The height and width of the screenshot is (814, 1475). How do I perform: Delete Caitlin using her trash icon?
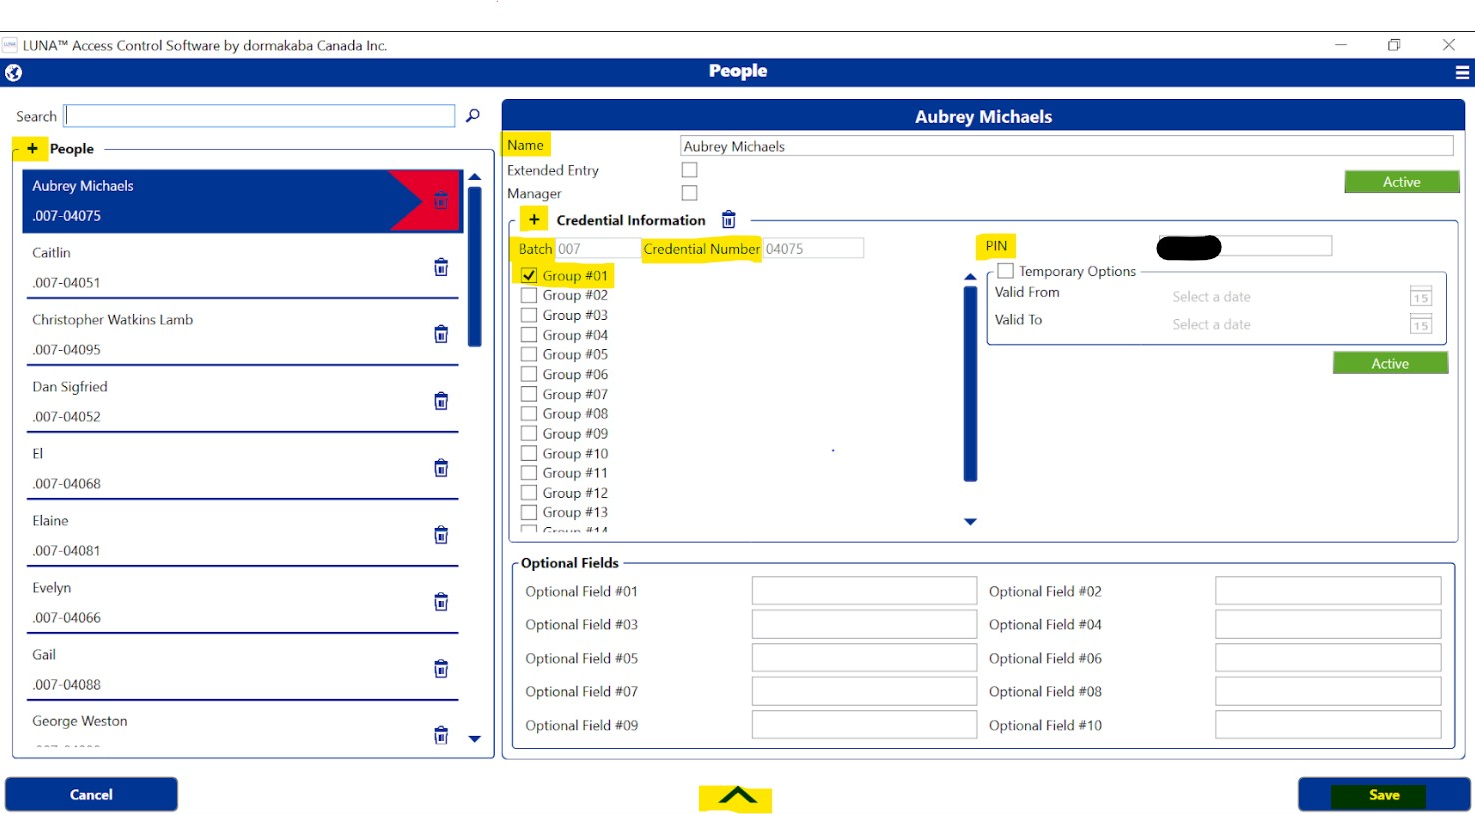coord(441,267)
